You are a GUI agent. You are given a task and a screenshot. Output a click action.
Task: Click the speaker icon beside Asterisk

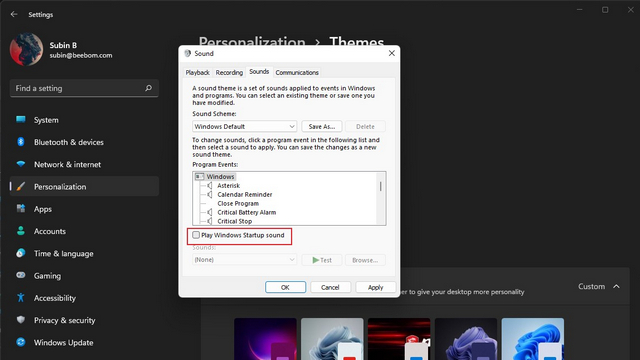[x=209, y=185]
